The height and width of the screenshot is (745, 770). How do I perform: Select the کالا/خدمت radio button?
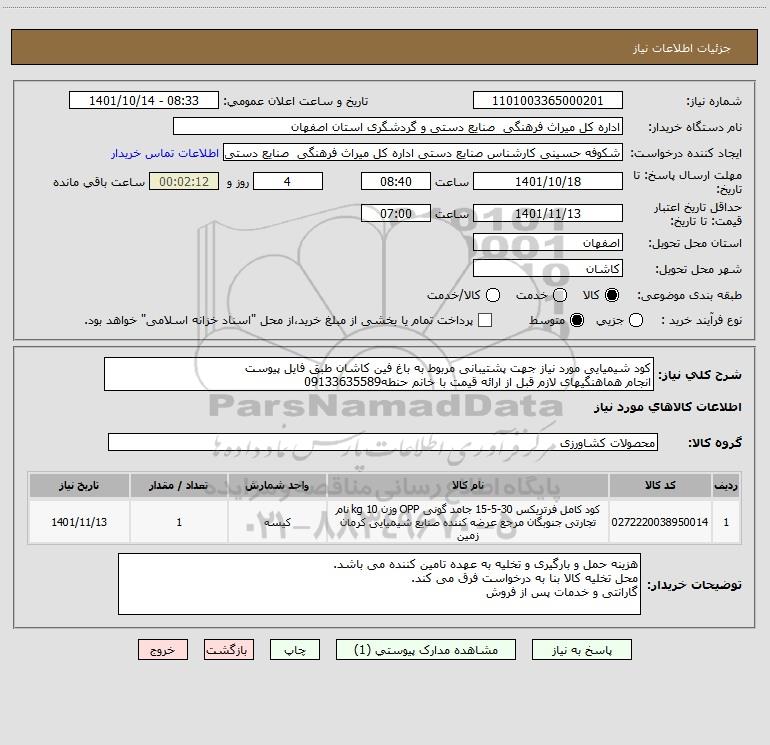coord(493,295)
